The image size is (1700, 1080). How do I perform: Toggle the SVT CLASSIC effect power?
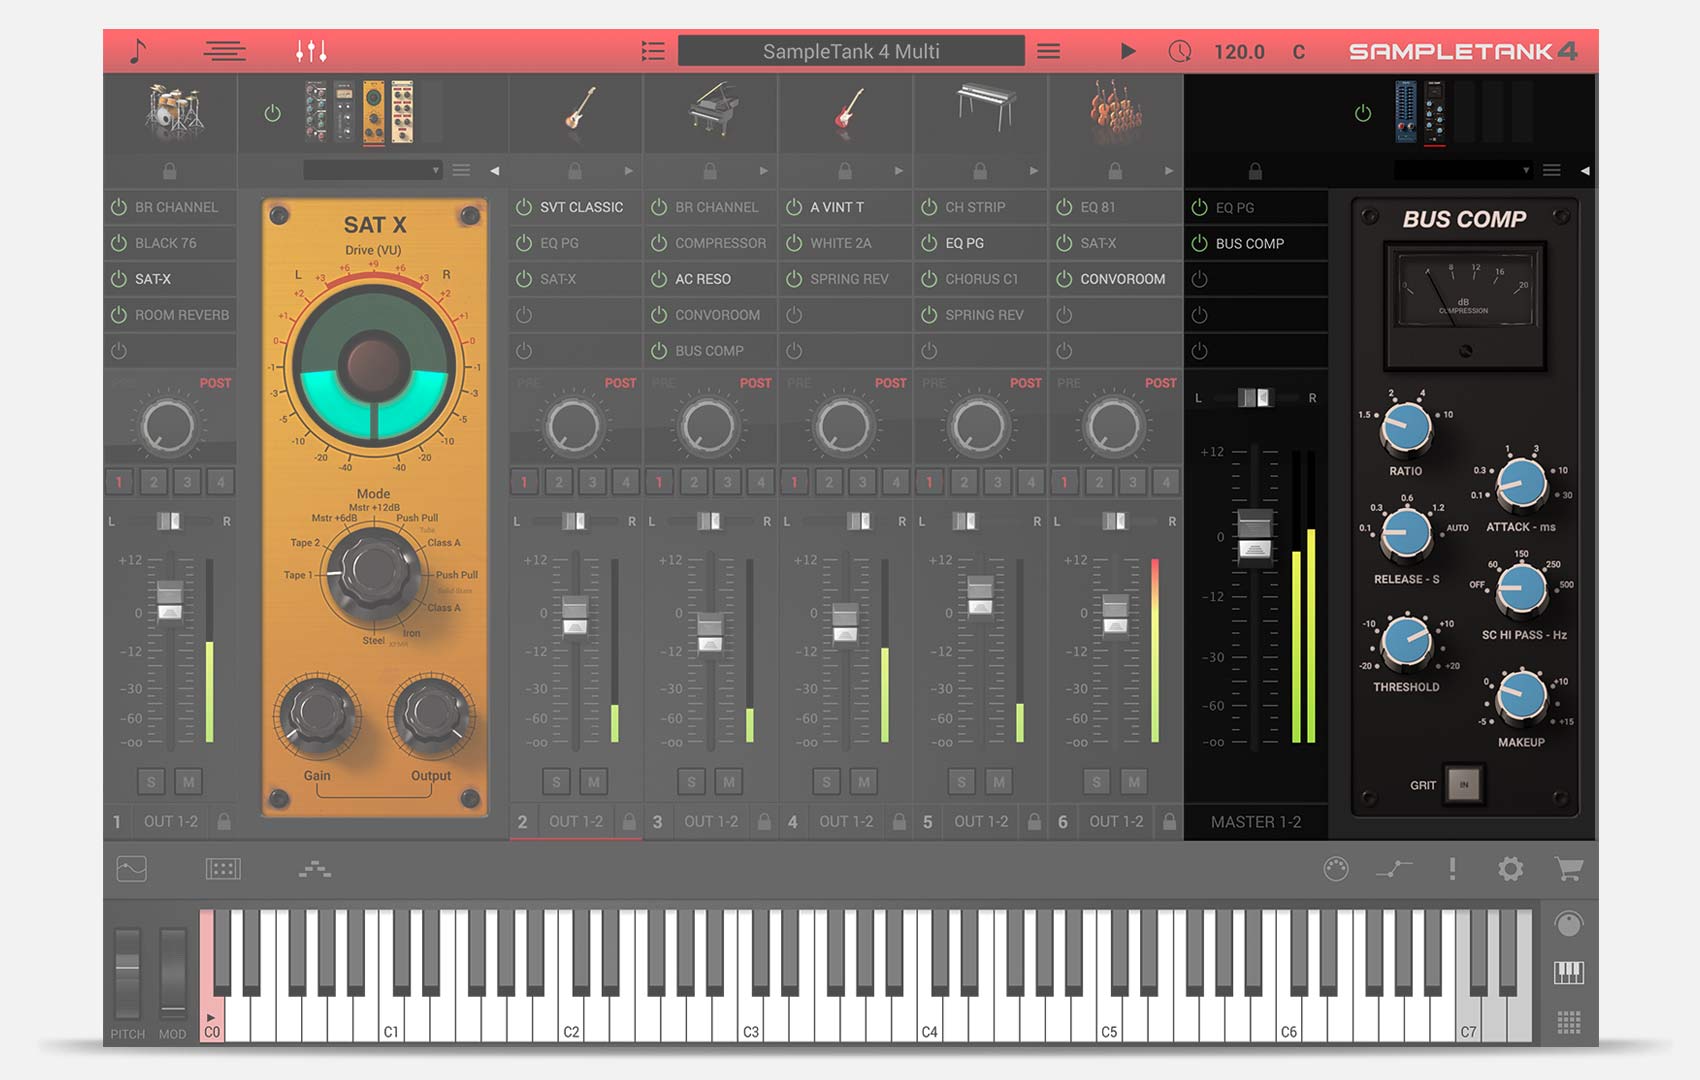point(524,207)
